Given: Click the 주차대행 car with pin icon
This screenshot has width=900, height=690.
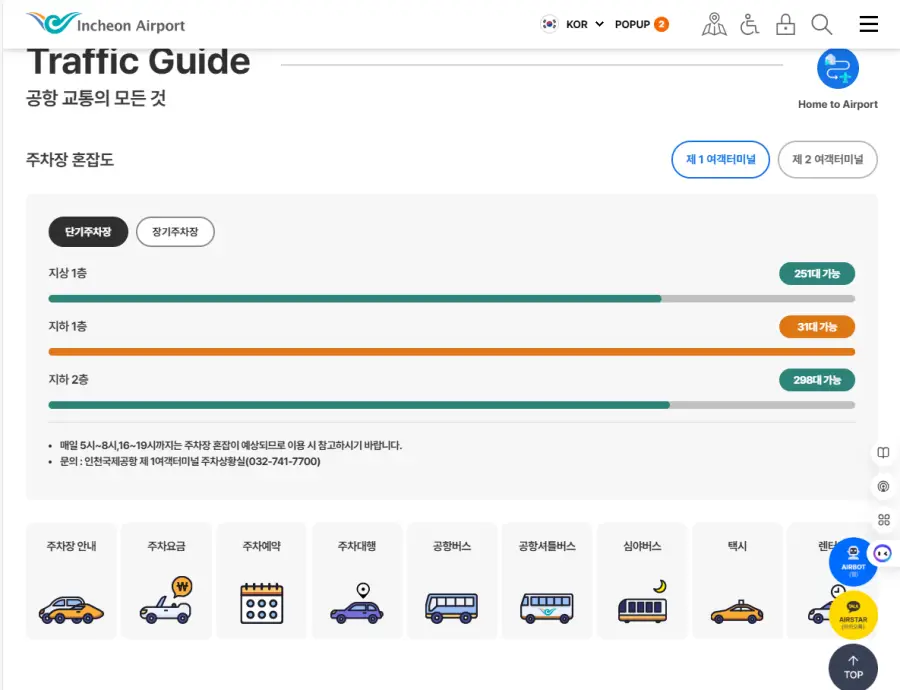Looking at the screenshot, I should 357,603.
